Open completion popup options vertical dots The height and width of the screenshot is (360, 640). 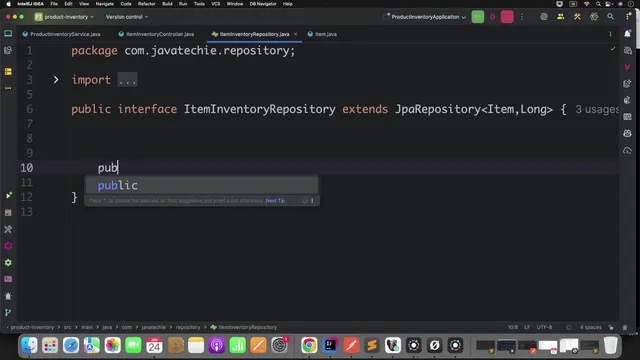[312, 201]
